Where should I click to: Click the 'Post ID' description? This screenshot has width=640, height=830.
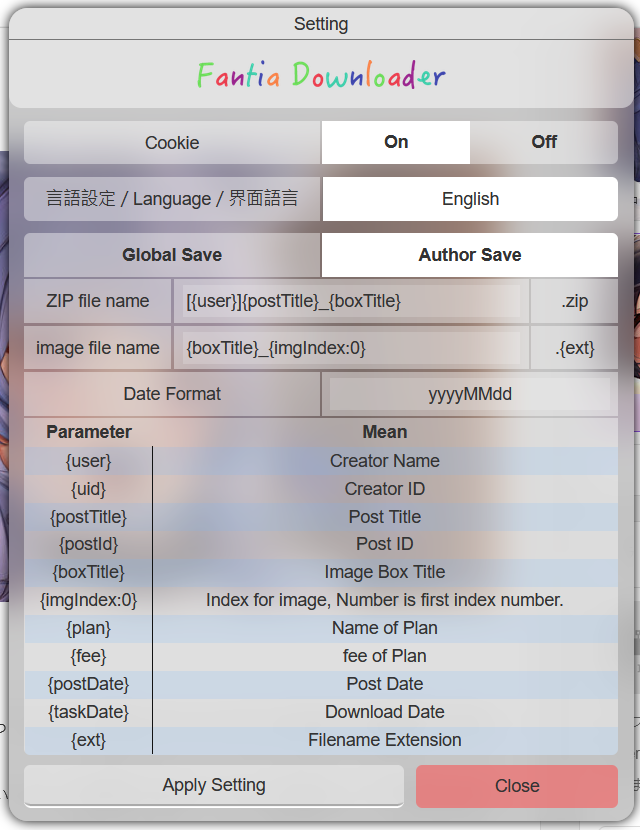pyautogui.click(x=385, y=544)
